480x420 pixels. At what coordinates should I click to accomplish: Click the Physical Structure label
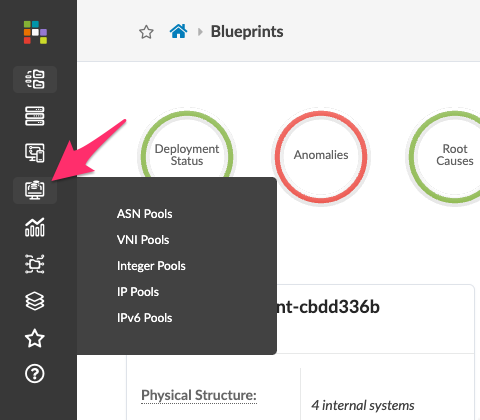click(199, 395)
